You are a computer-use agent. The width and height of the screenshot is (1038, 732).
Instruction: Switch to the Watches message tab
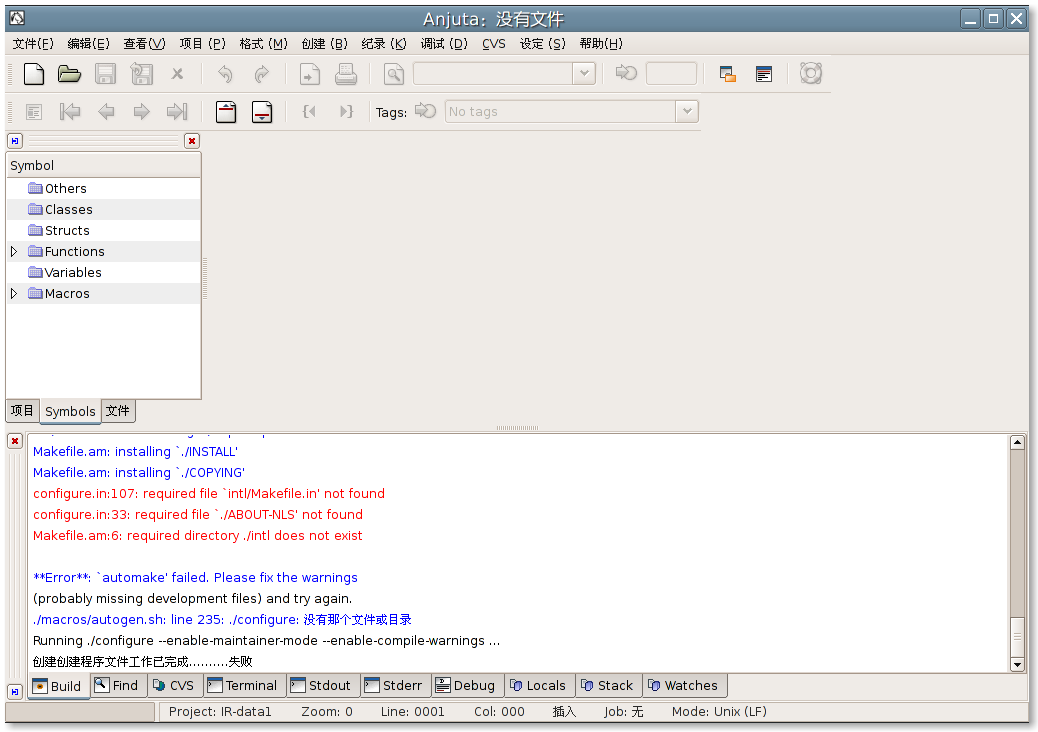click(x=683, y=686)
